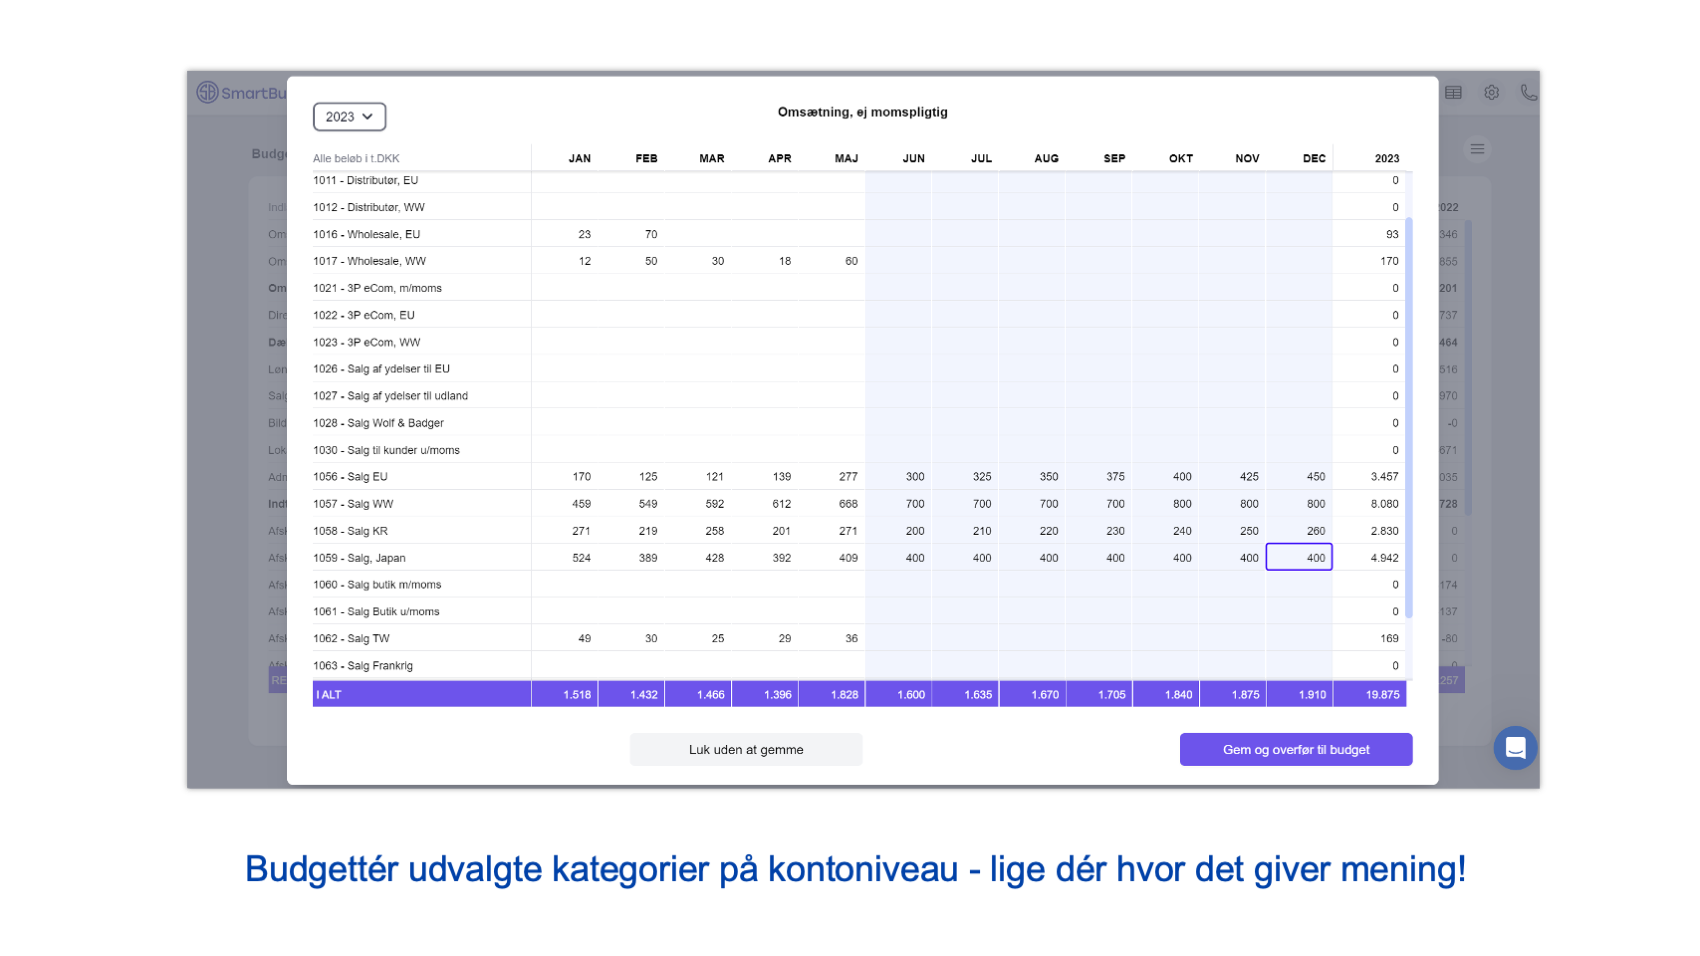The width and height of the screenshot is (1700, 956).
Task: Open the hamburger menu below the phone icon
Action: (x=1477, y=148)
